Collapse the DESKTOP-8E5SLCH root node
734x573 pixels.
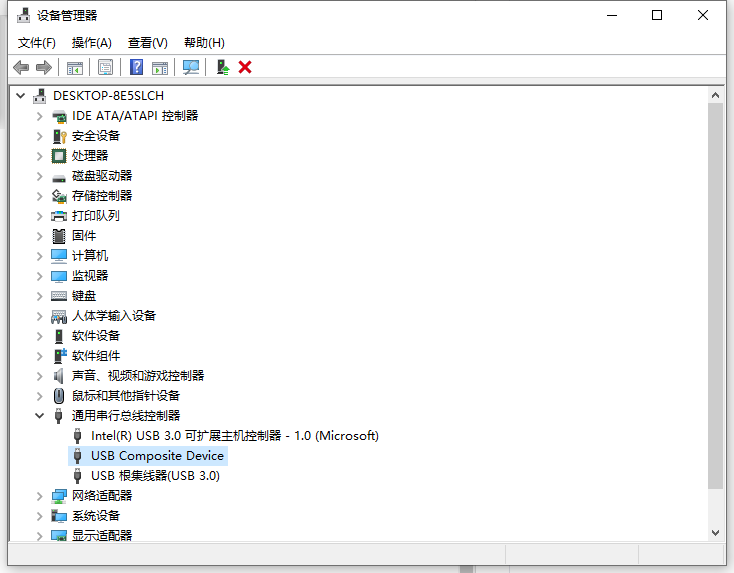(x=21, y=95)
